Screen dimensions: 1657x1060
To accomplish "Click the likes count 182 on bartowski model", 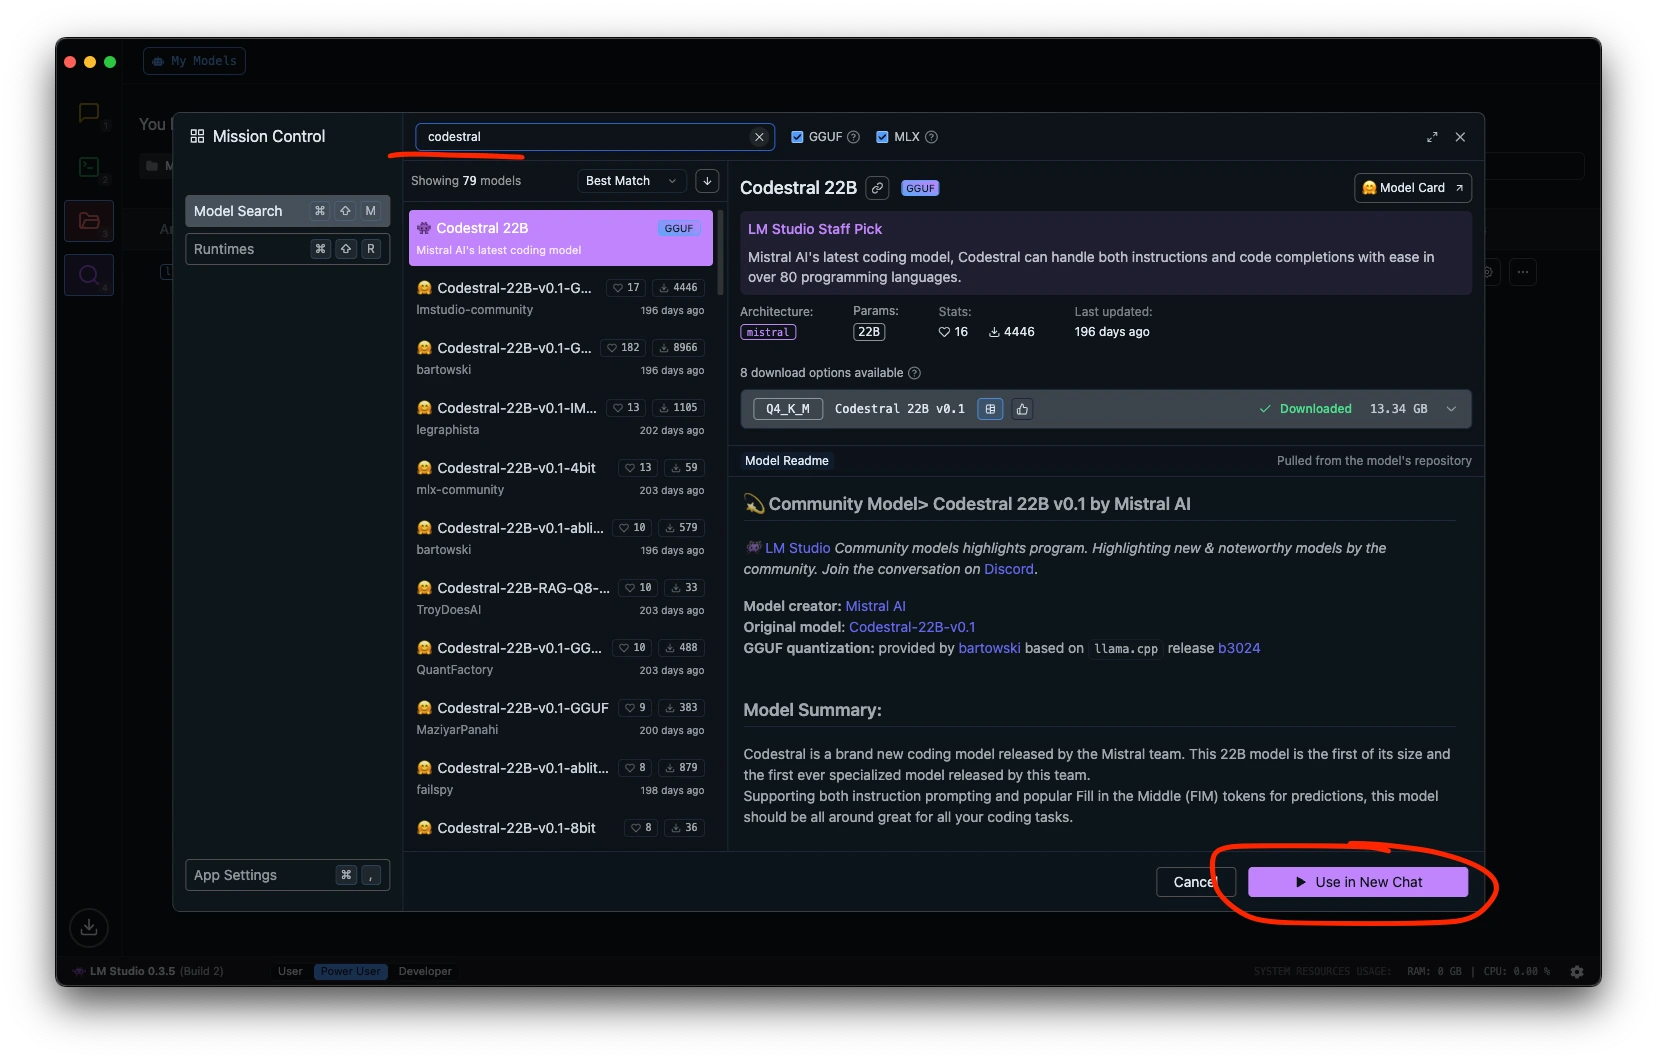I will click(623, 348).
